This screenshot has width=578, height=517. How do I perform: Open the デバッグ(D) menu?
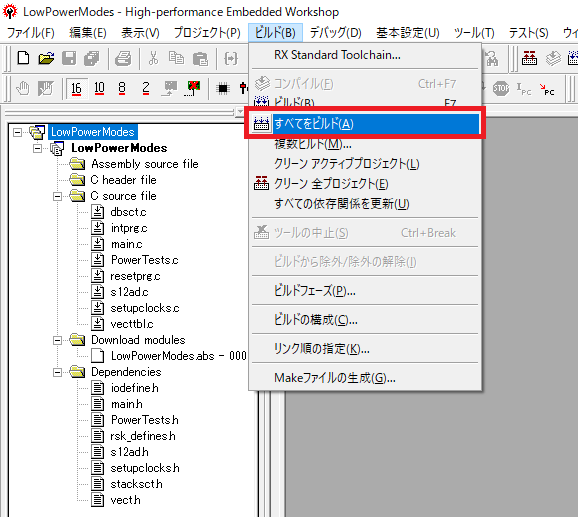pyautogui.click(x=335, y=33)
